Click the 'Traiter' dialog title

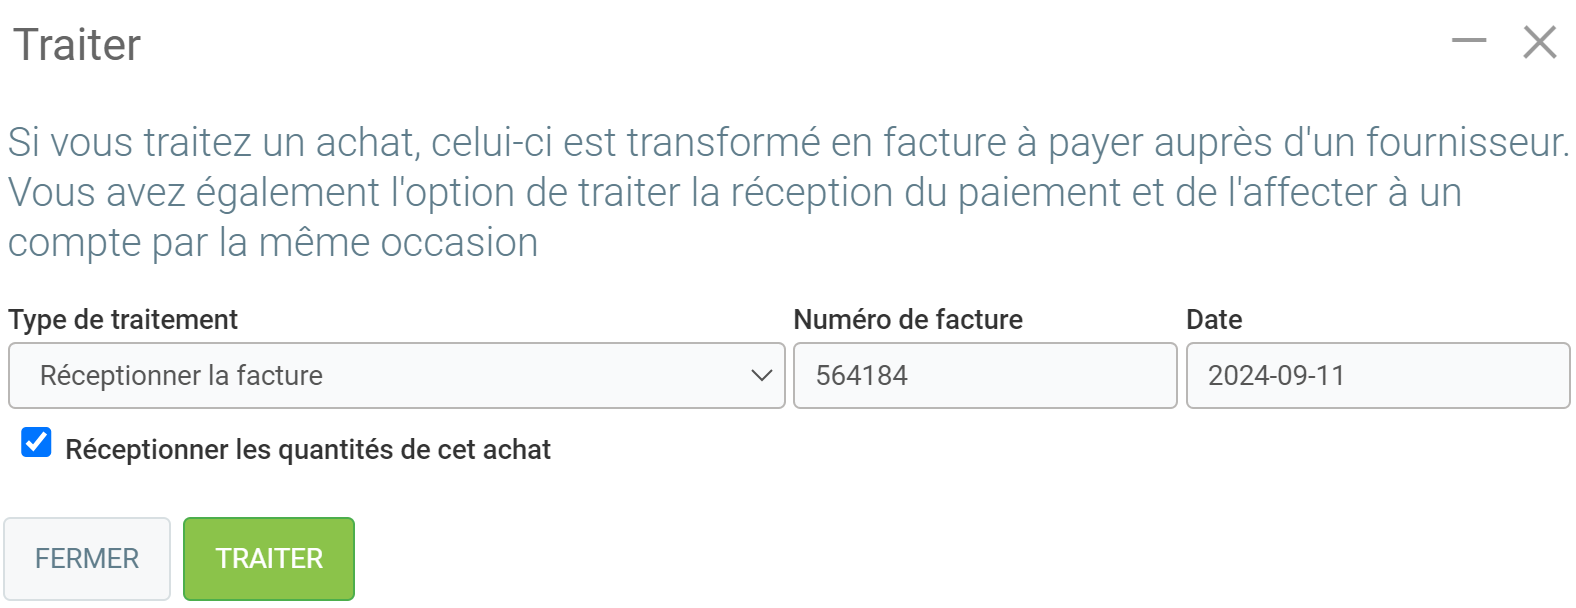click(x=77, y=45)
